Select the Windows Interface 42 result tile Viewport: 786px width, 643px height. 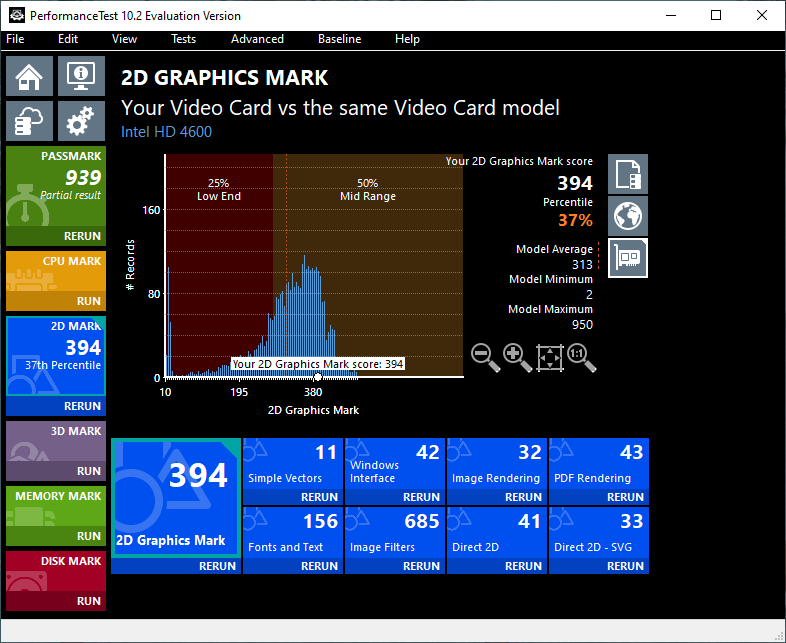point(395,464)
